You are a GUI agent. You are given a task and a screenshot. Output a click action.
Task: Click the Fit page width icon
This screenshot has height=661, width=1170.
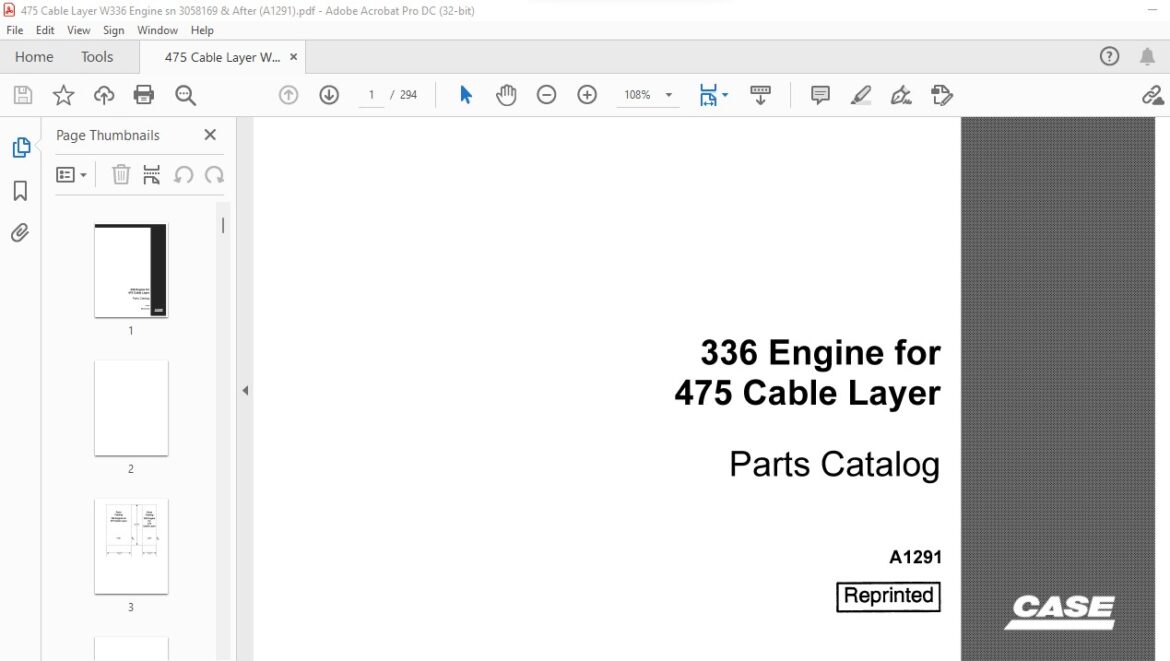707,95
